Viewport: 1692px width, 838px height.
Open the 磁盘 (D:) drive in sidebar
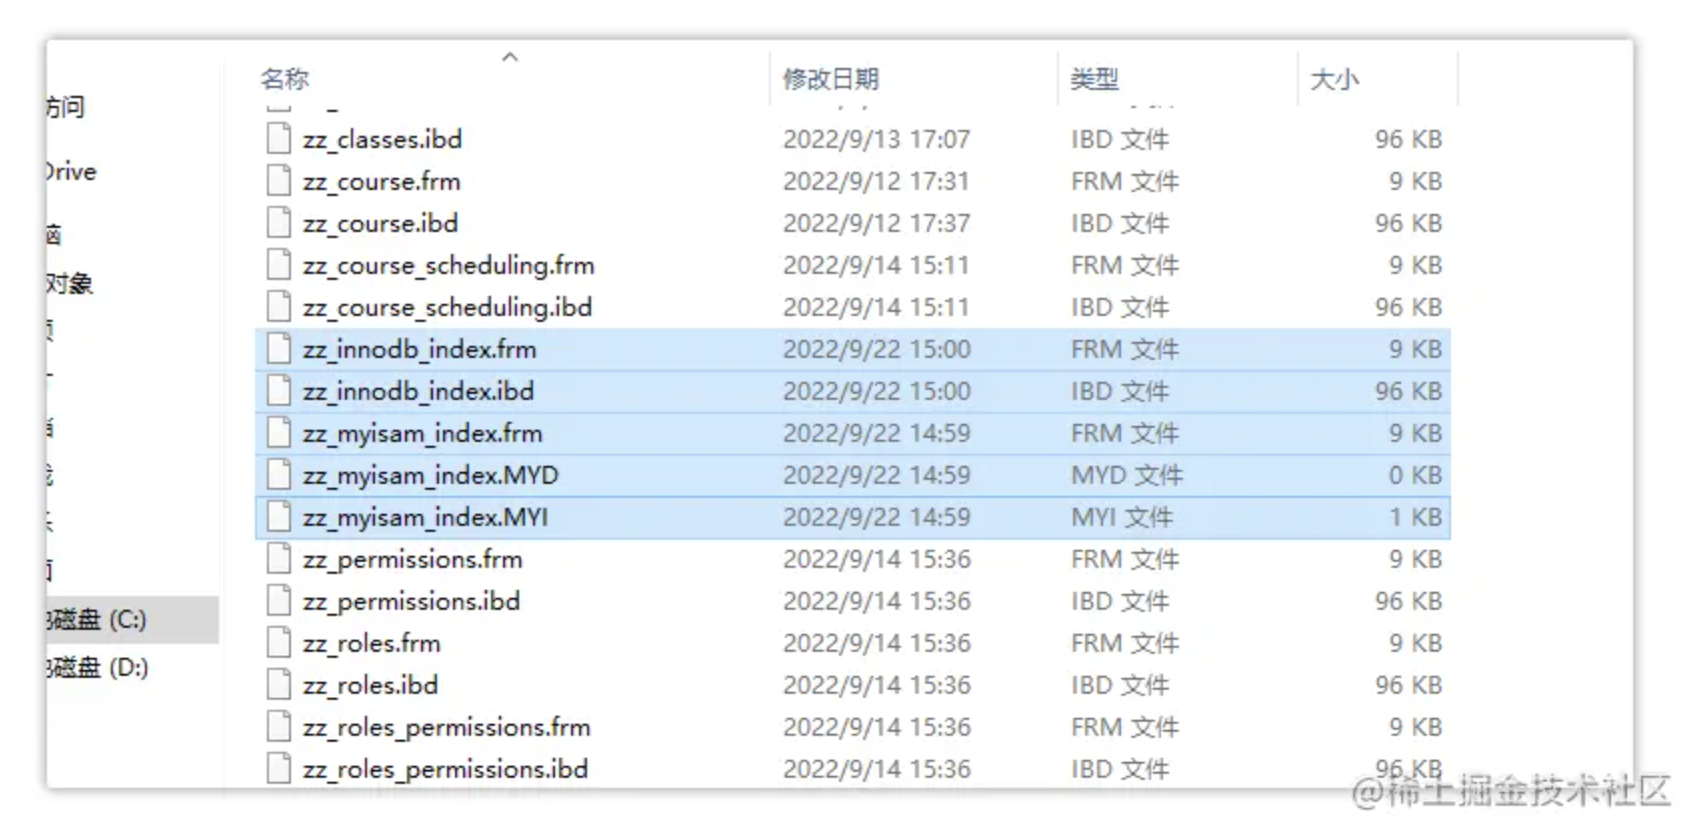98,667
